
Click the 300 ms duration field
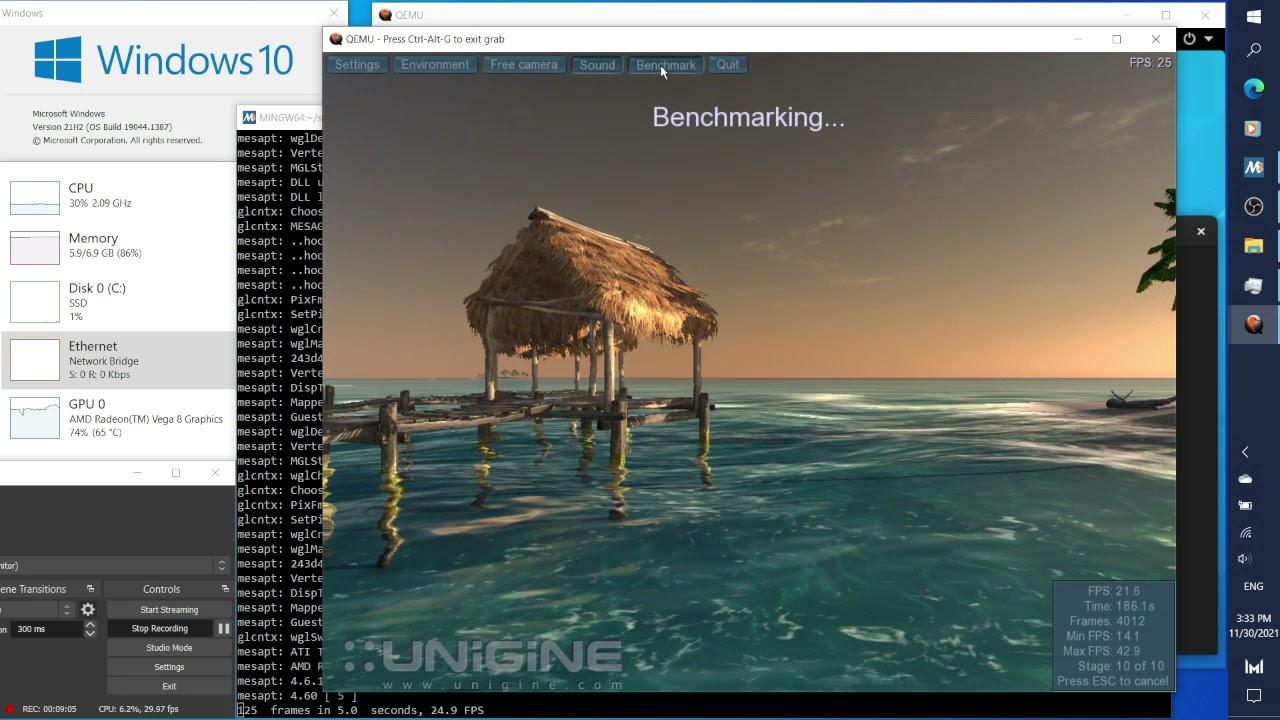[x=48, y=629]
